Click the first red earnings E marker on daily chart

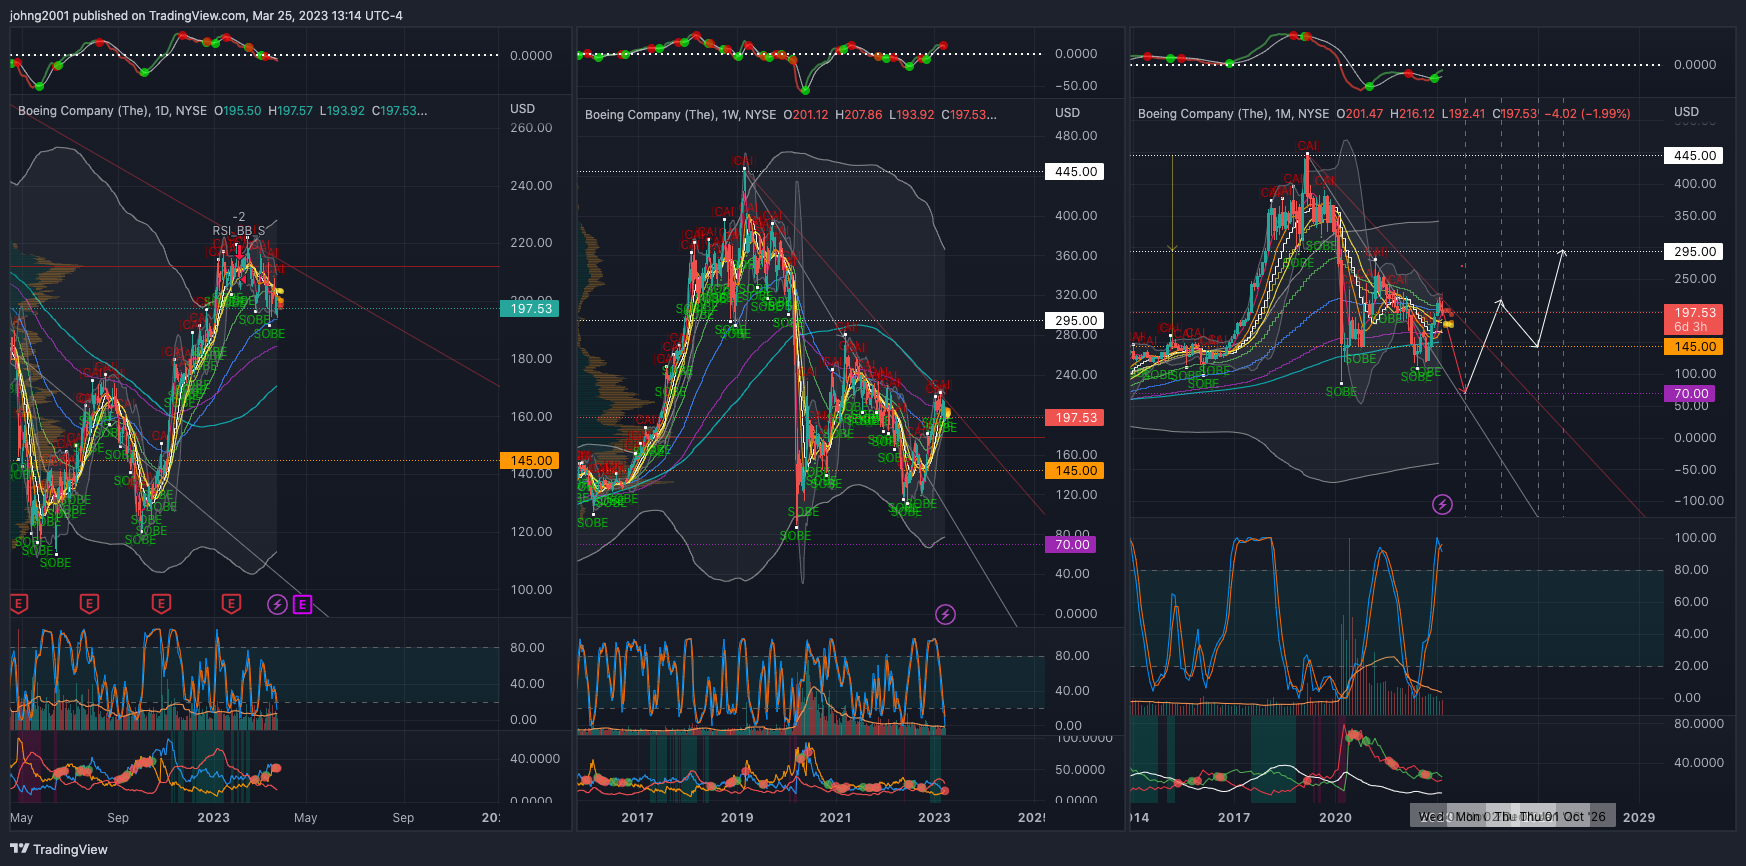click(x=18, y=603)
